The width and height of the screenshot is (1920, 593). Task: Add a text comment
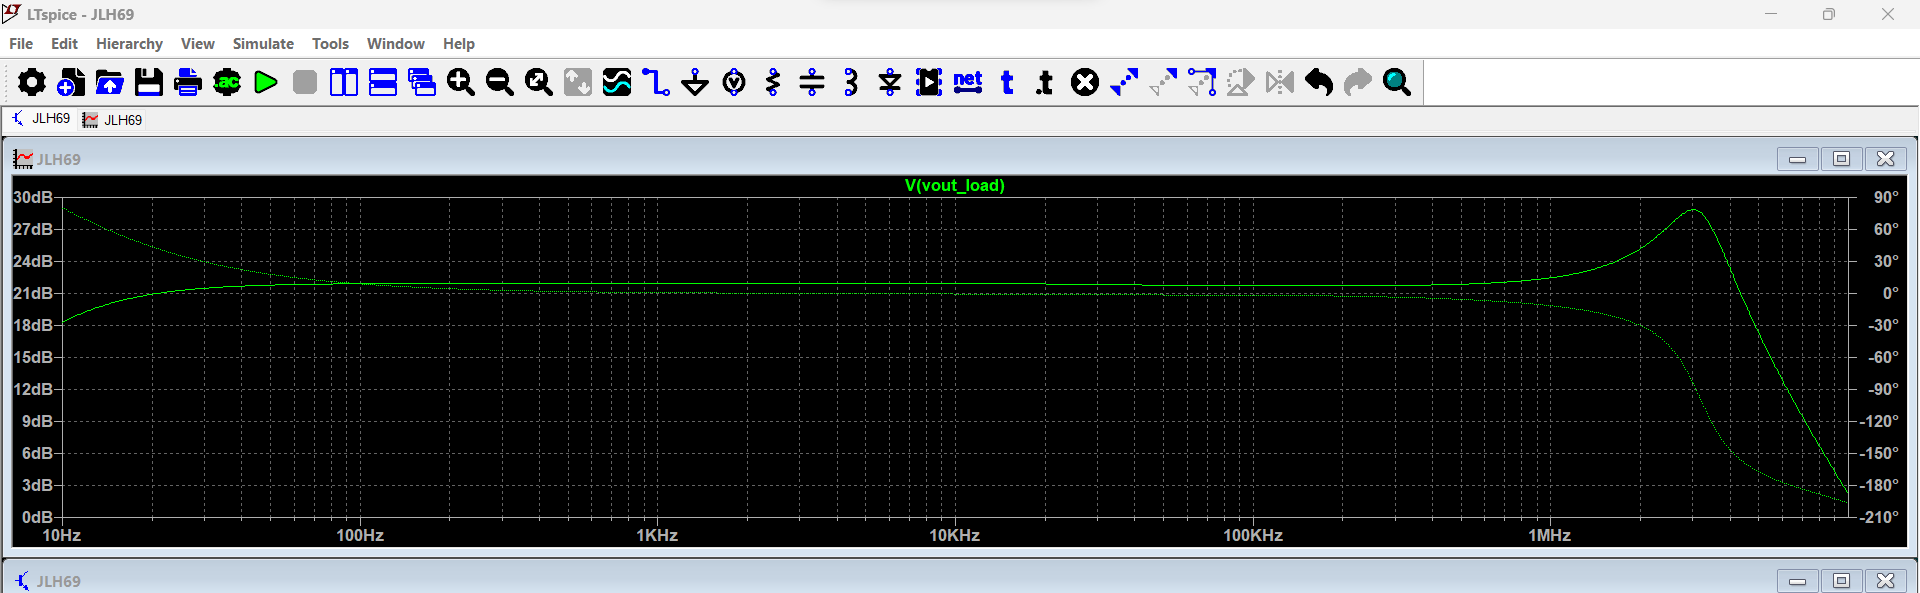[x=1007, y=82]
